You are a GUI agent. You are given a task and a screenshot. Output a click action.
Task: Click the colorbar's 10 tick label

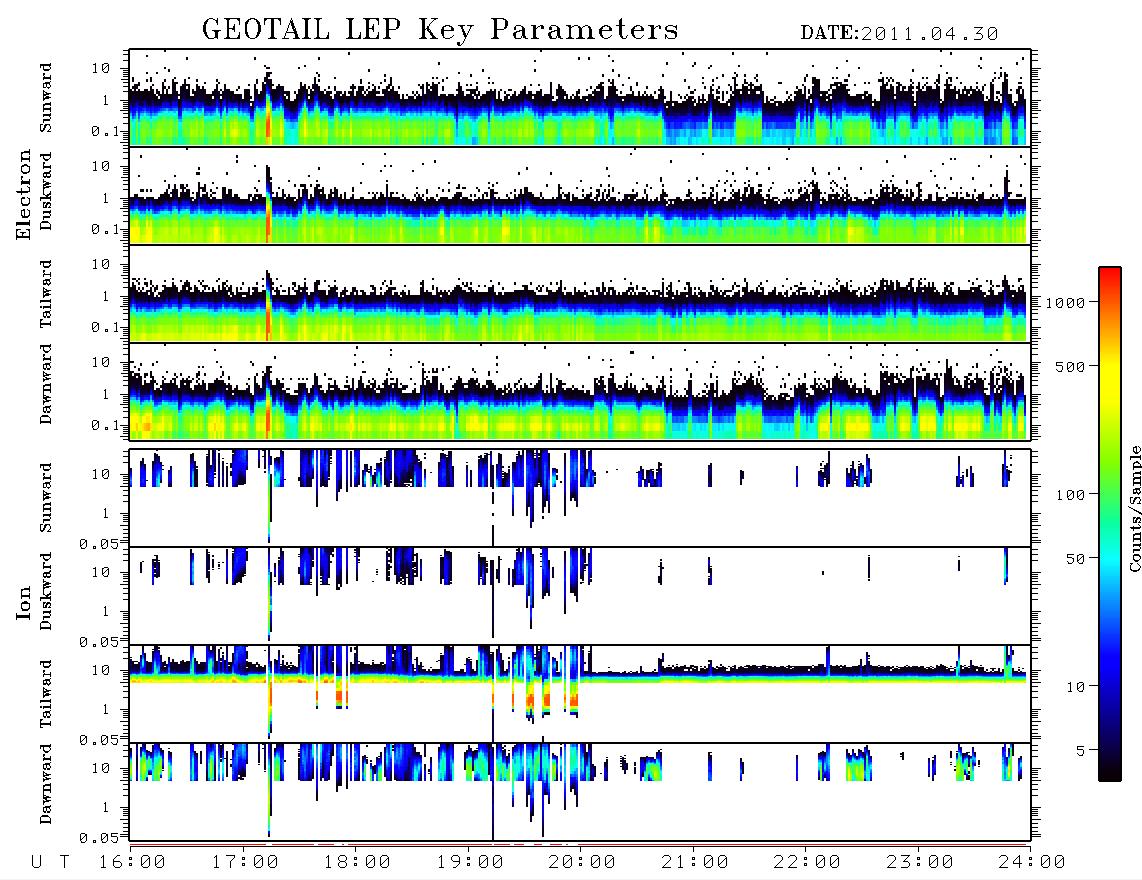1076,686
